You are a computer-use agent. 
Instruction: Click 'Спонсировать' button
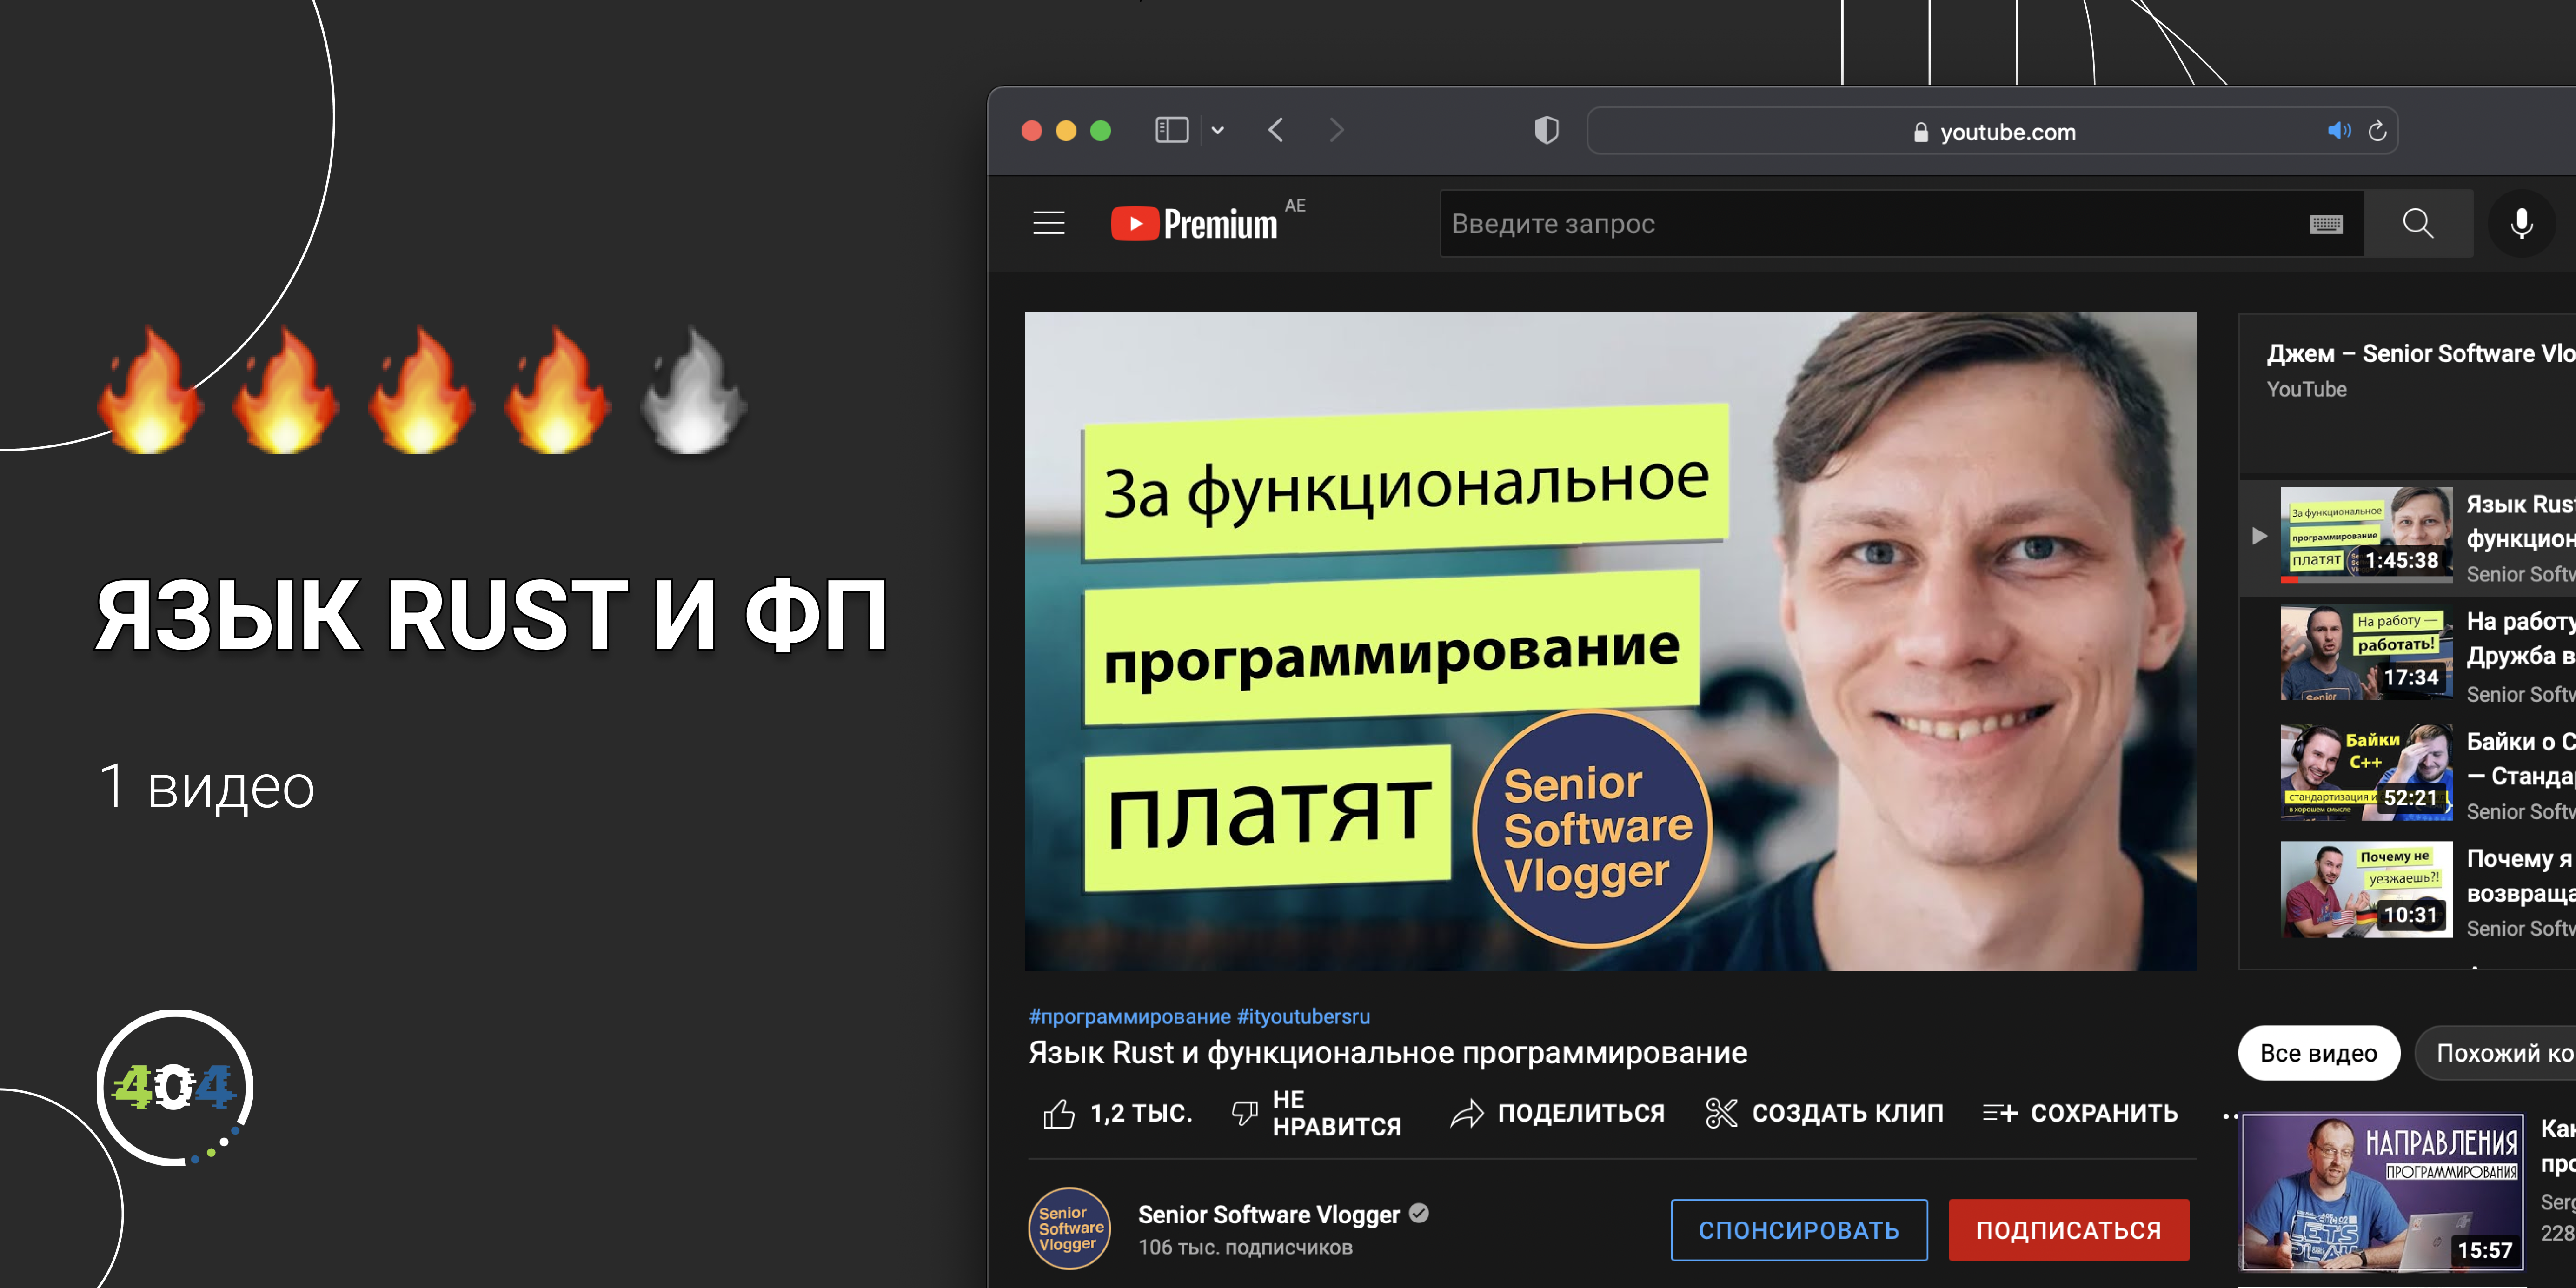pos(1799,1230)
